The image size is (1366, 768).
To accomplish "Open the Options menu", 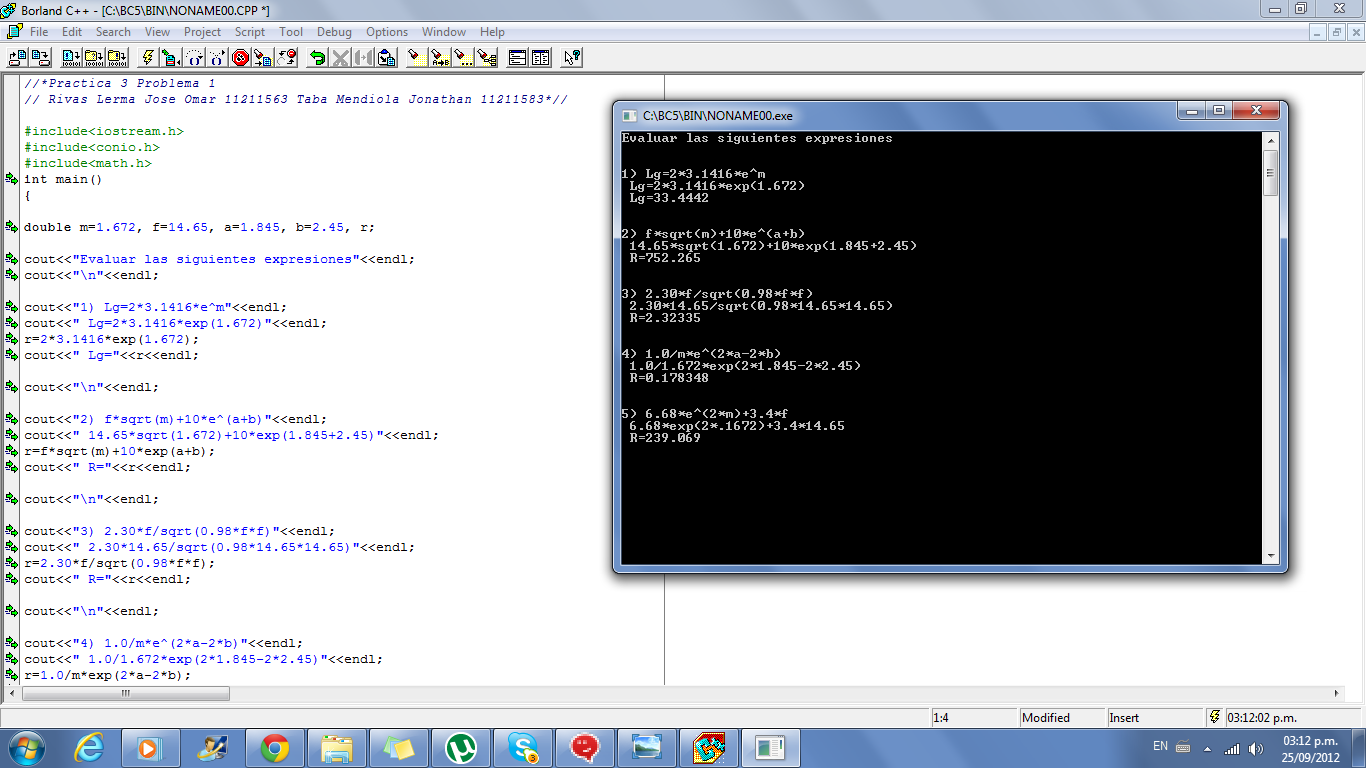I will click(x=386, y=31).
